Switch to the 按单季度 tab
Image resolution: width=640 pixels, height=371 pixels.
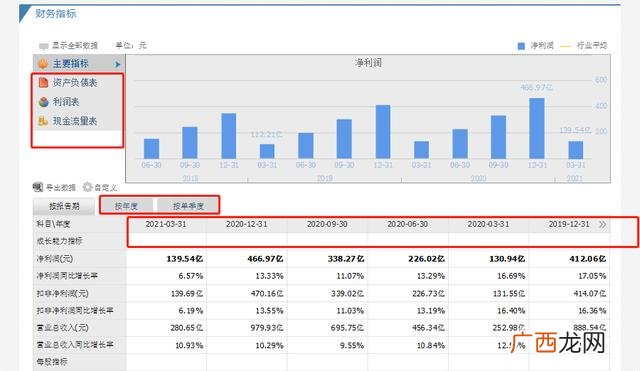(188, 206)
